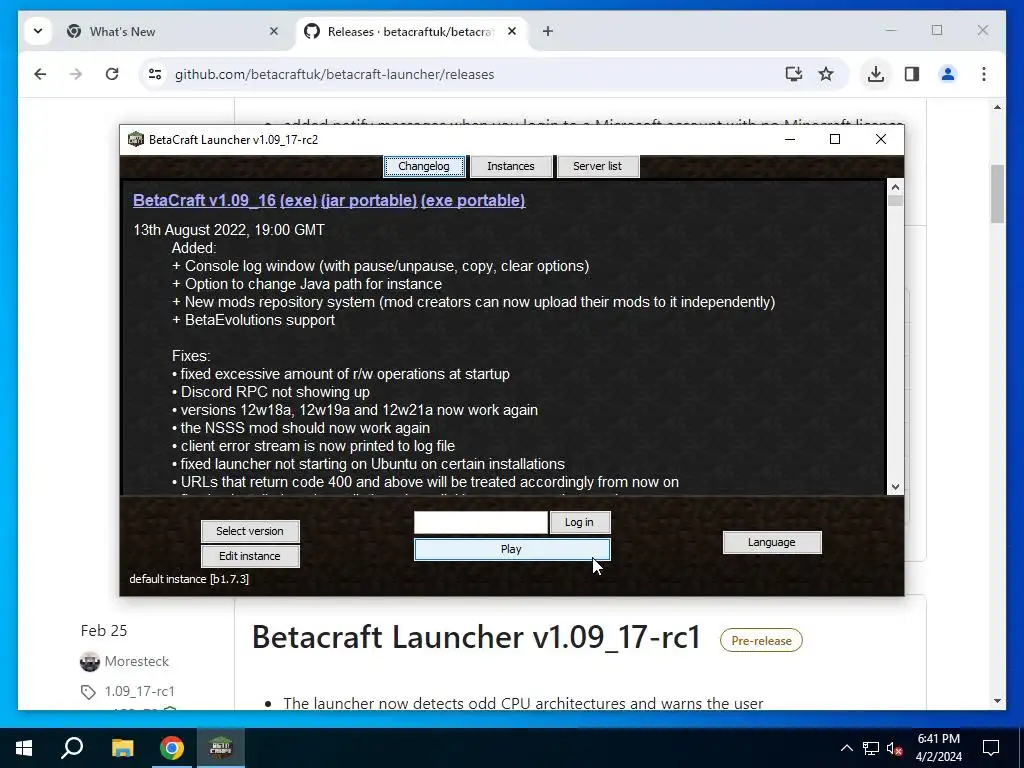Close the Releases betacraftuk tab
This screenshot has width=1024, height=768.
click(x=512, y=31)
